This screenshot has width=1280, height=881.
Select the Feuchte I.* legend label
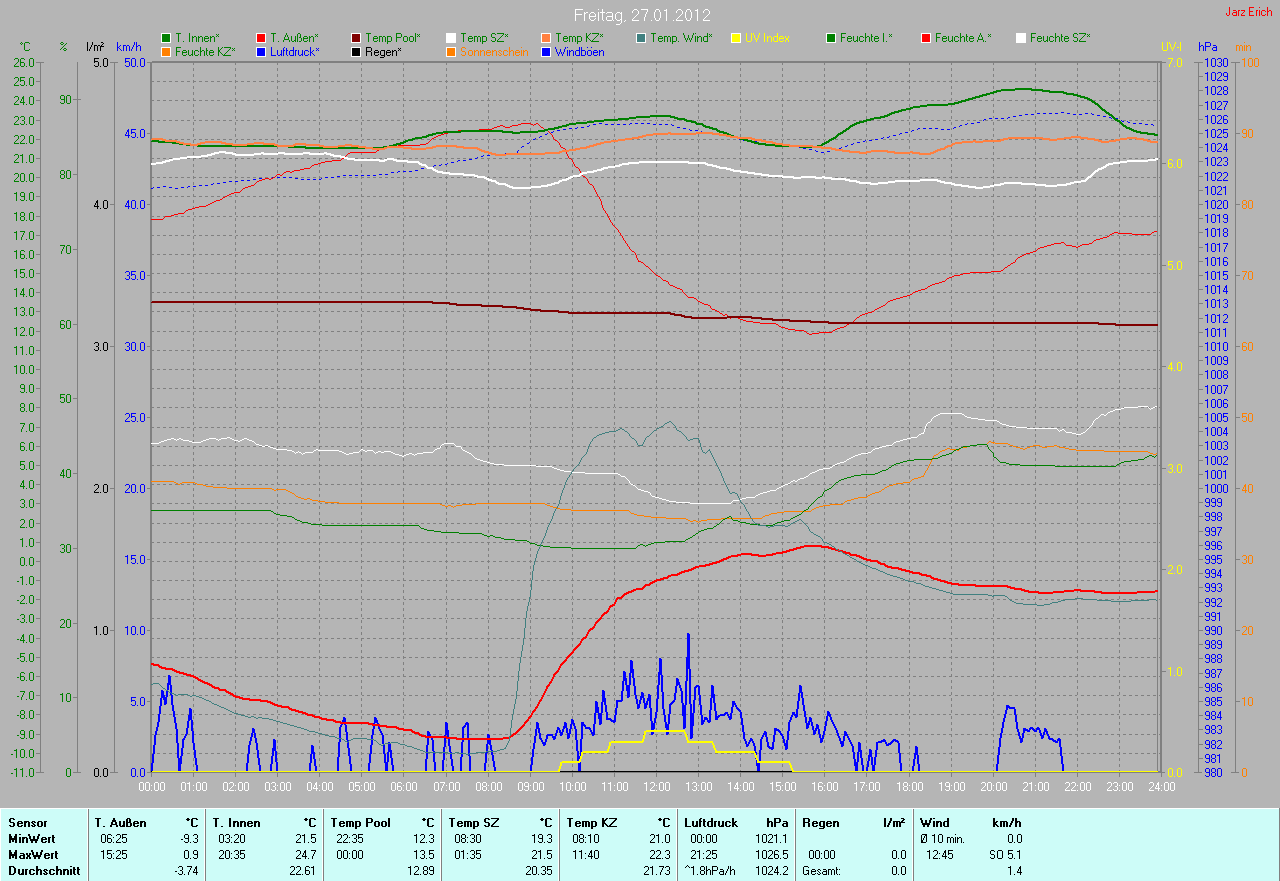click(x=866, y=38)
